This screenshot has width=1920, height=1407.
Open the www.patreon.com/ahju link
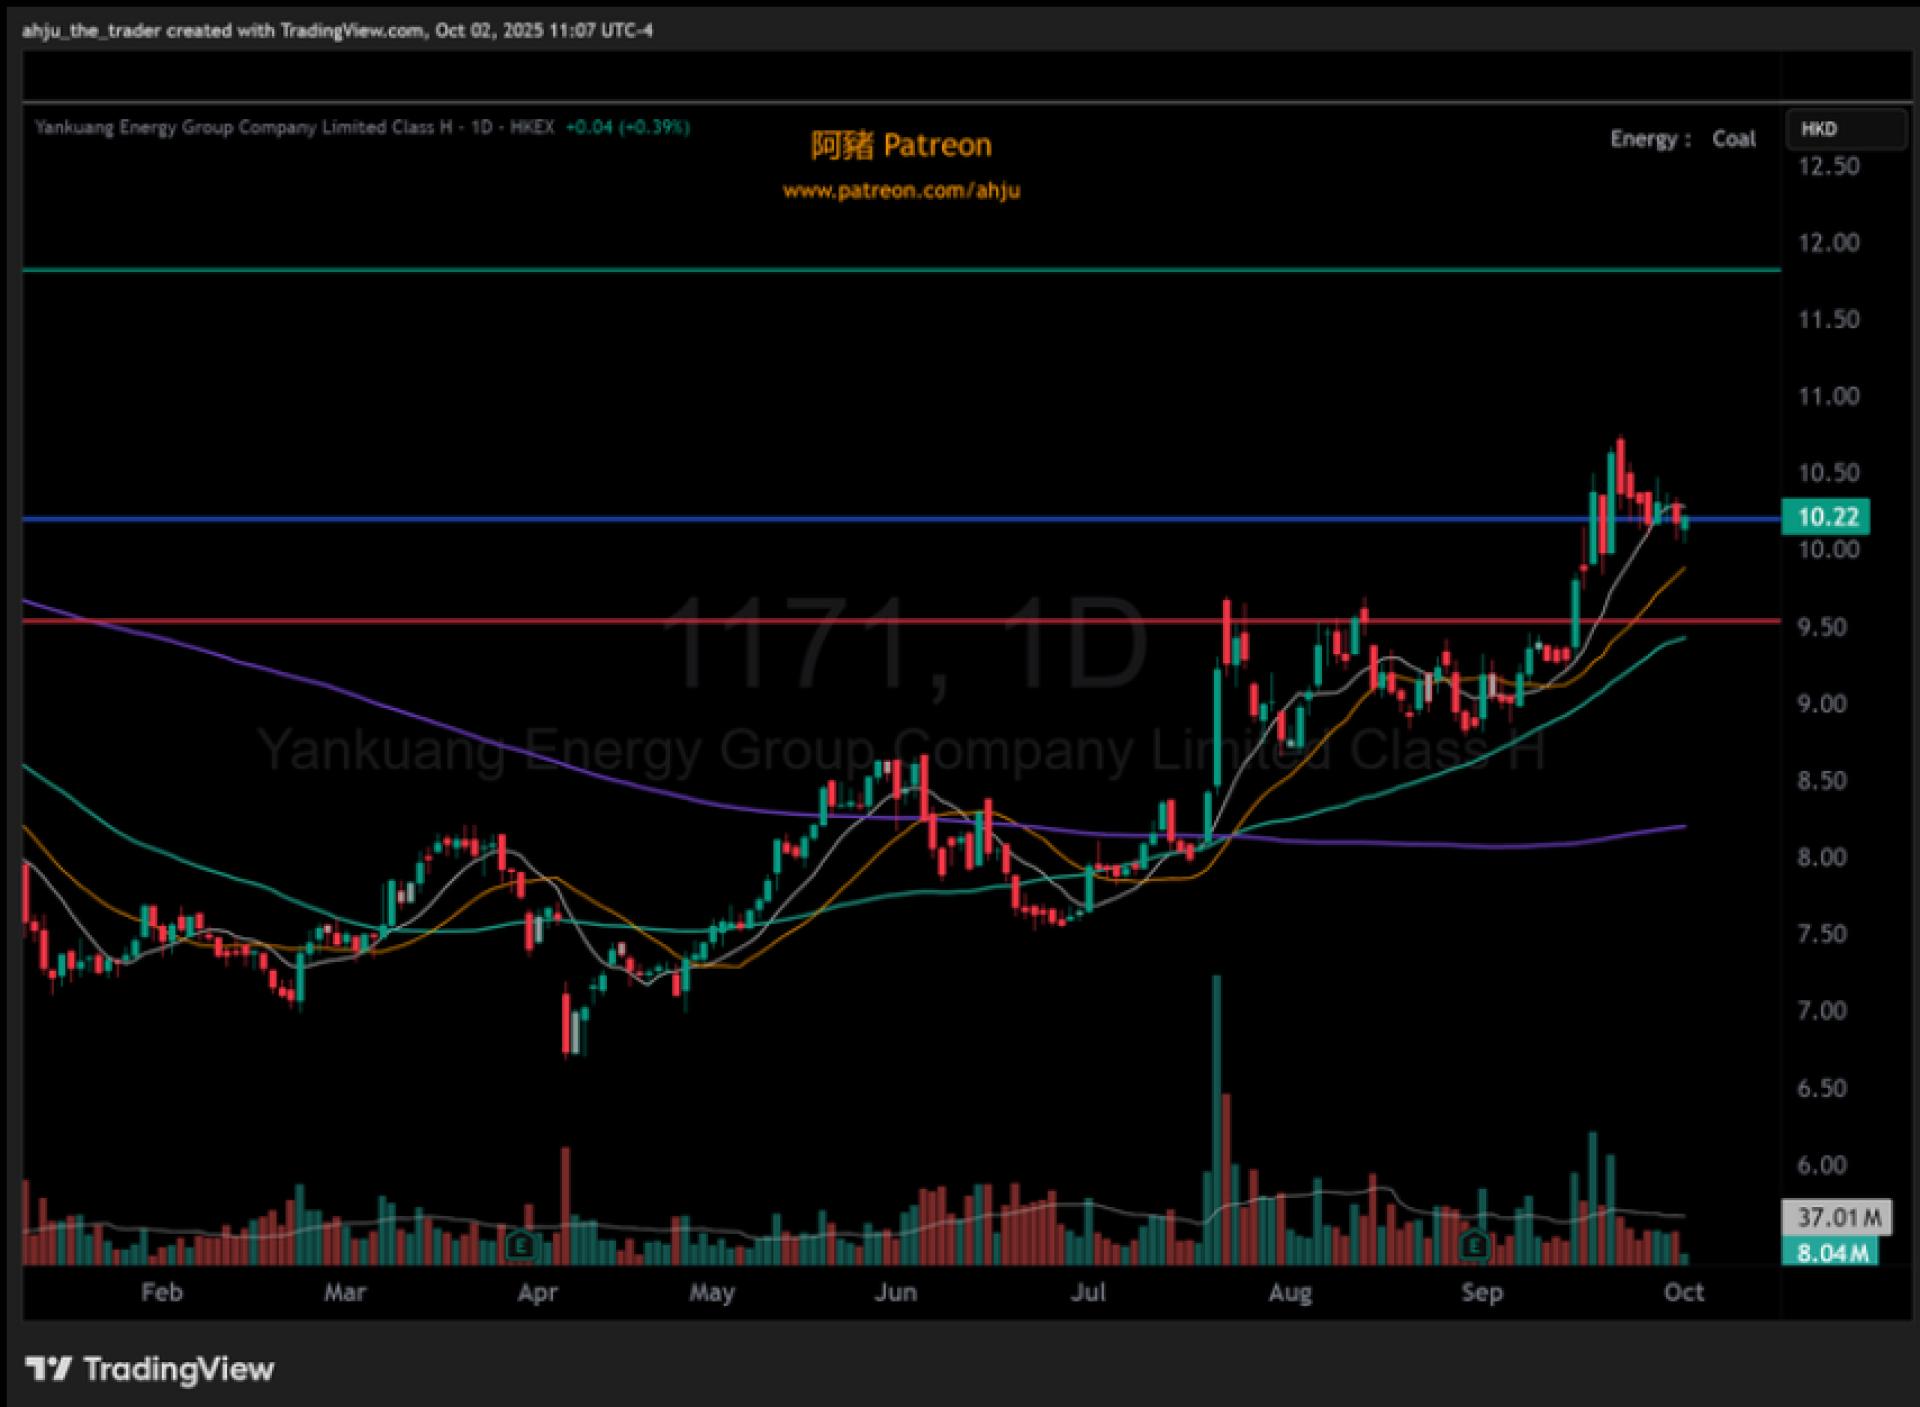901,190
